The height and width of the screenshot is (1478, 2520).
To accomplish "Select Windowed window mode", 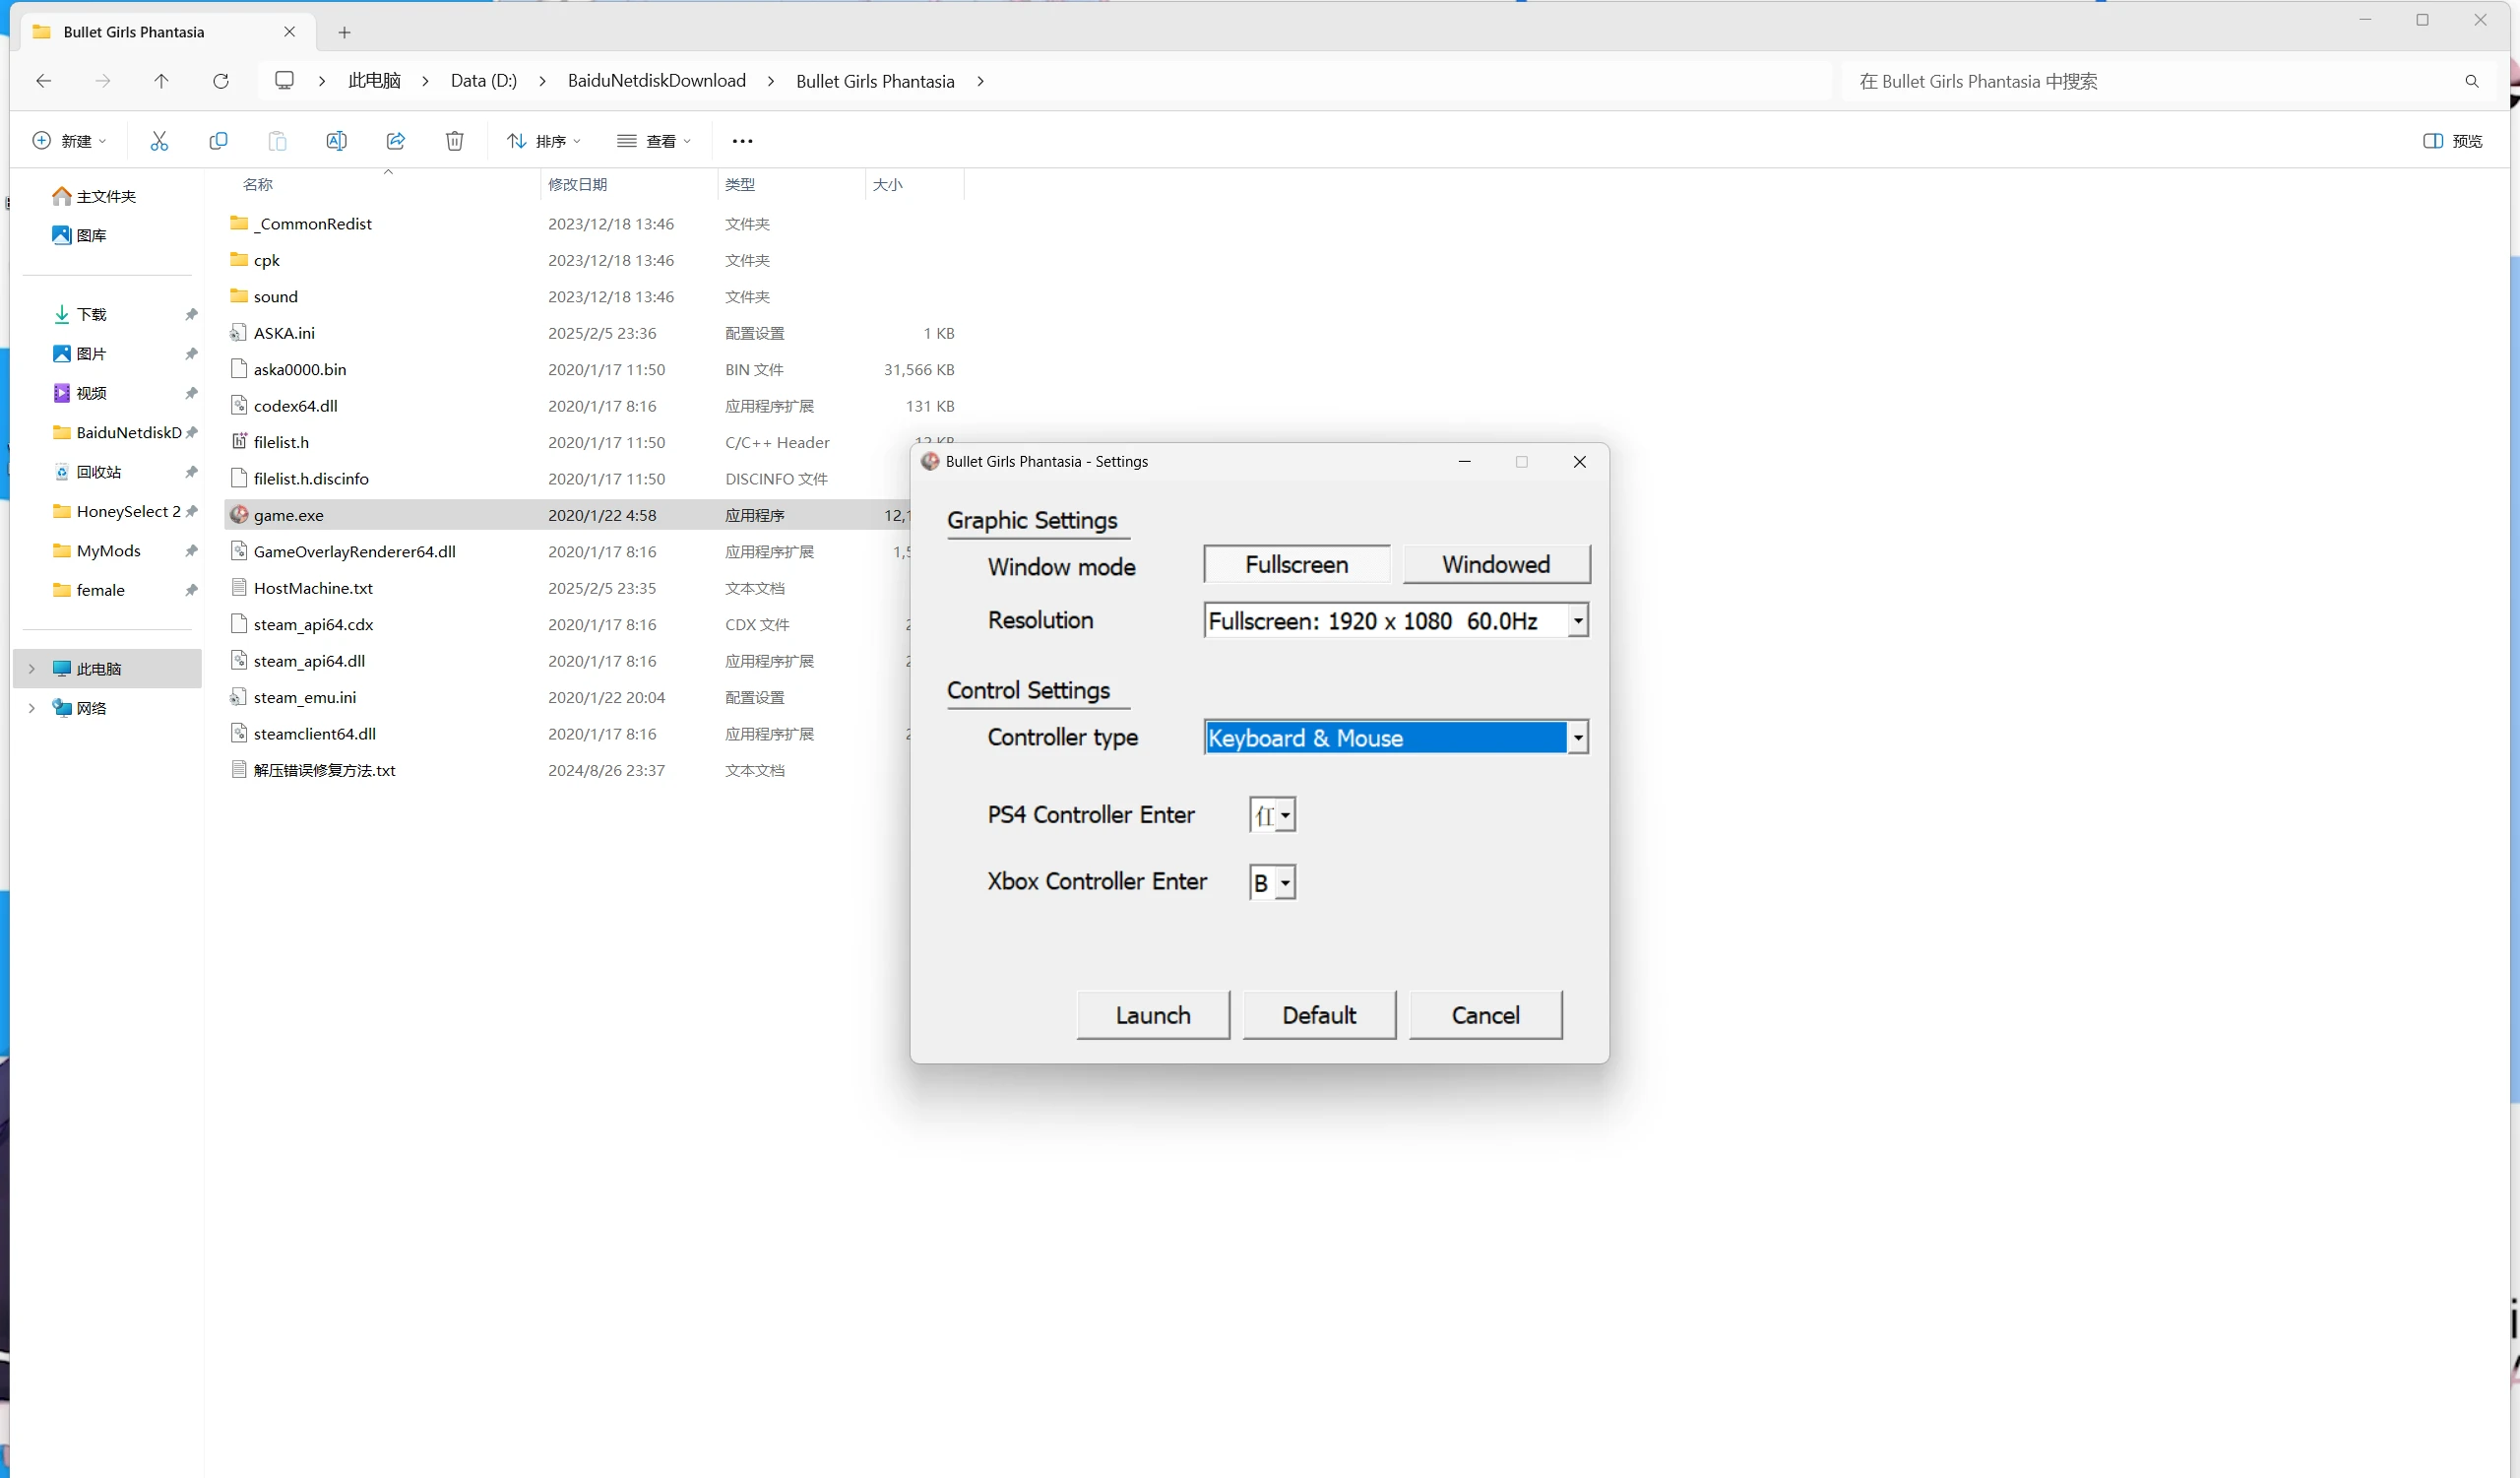I will [x=1496, y=565].
